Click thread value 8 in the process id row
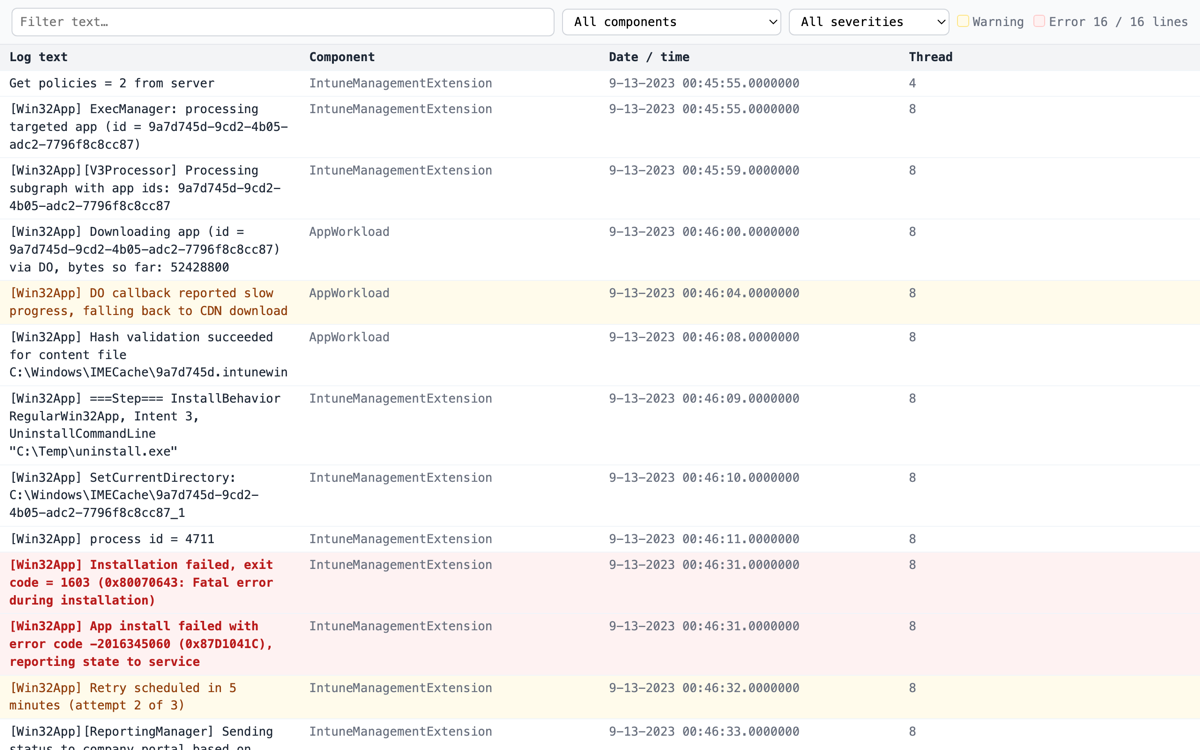The image size is (1200, 750). (912, 539)
